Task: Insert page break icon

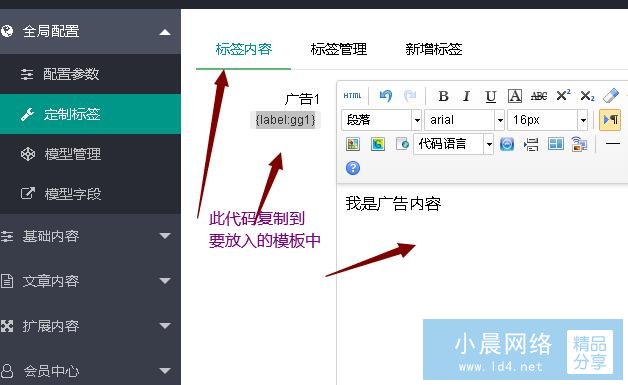Action: [x=531, y=144]
